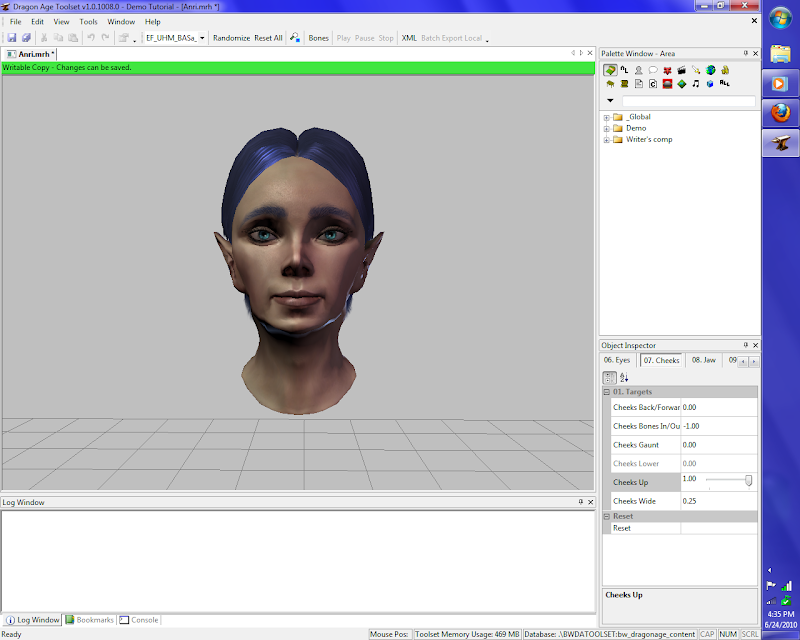Viewport: 800px width, 640px height.
Task: Toggle the Bones display button
Action: pyautogui.click(x=318, y=38)
